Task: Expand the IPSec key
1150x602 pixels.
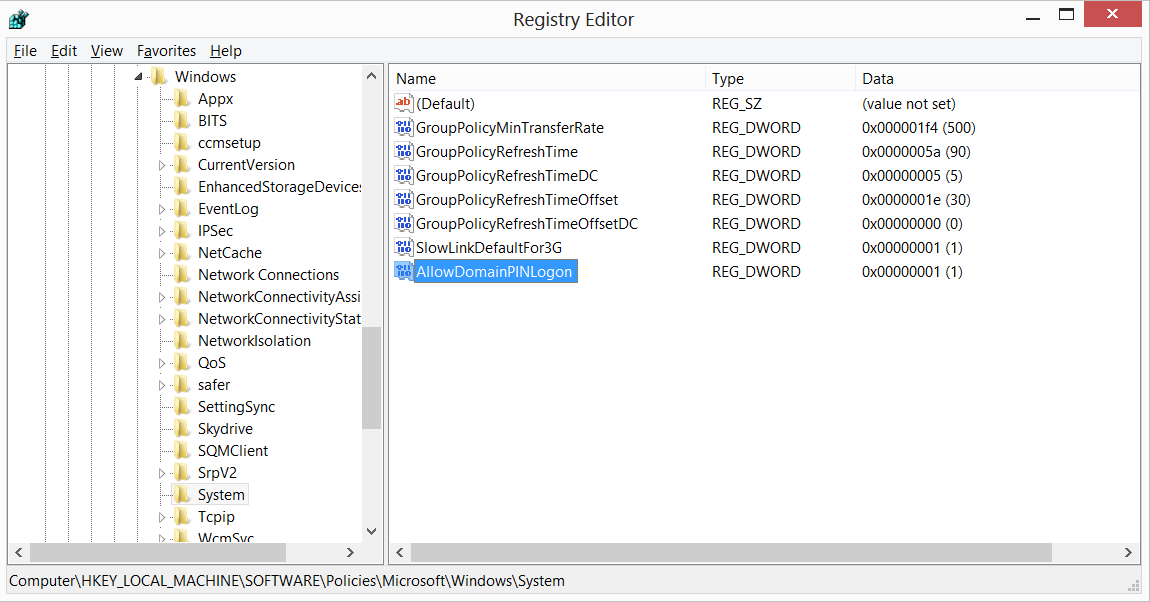Action: (x=162, y=231)
